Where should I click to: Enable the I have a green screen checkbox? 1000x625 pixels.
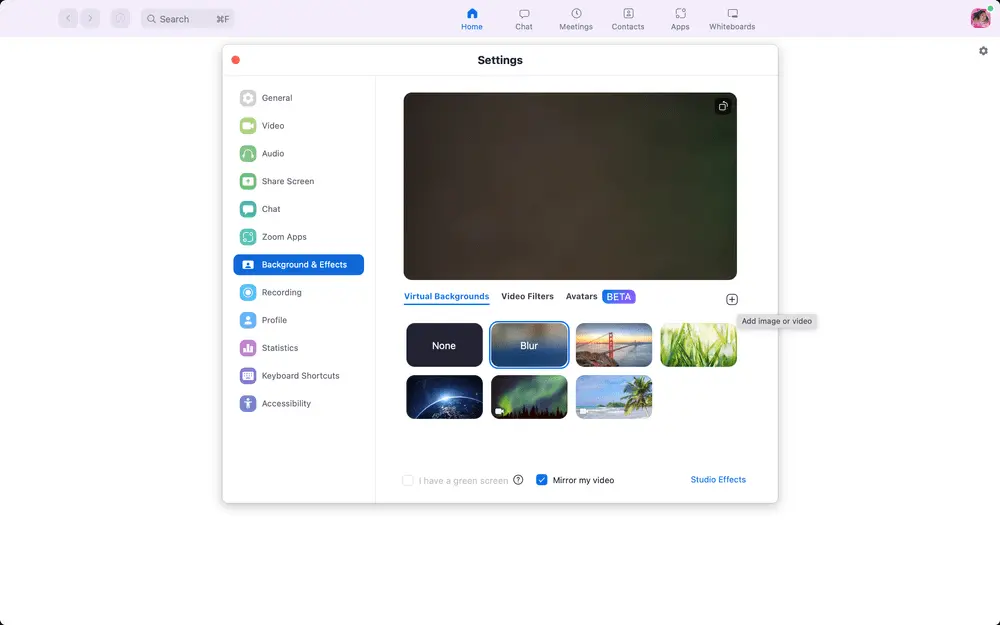408,479
